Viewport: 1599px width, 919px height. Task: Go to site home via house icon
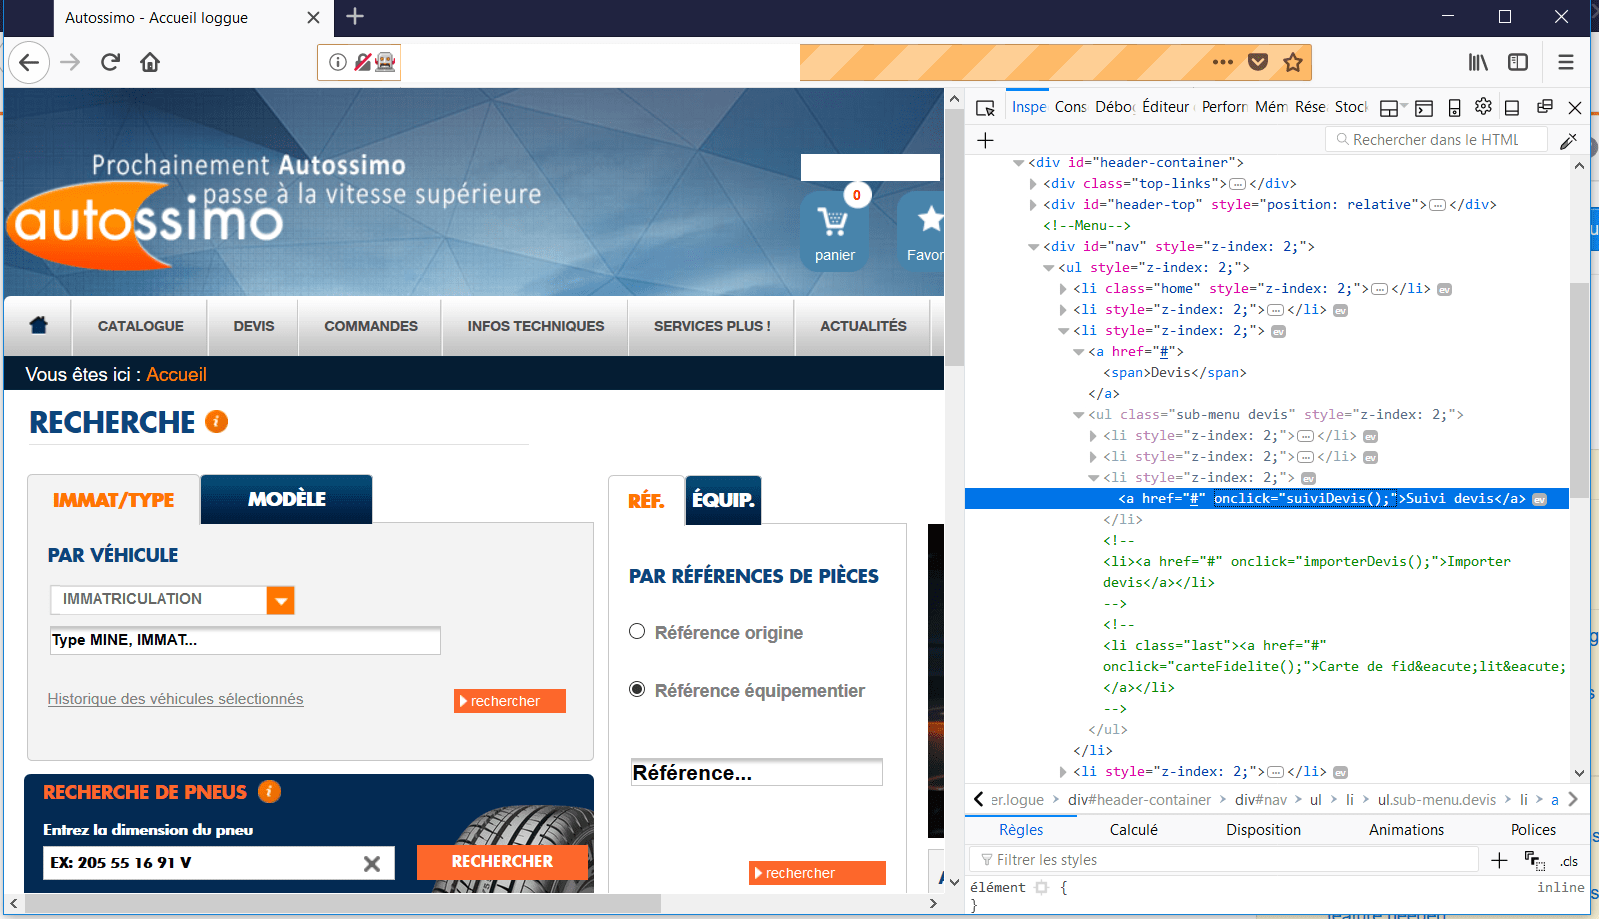(39, 325)
